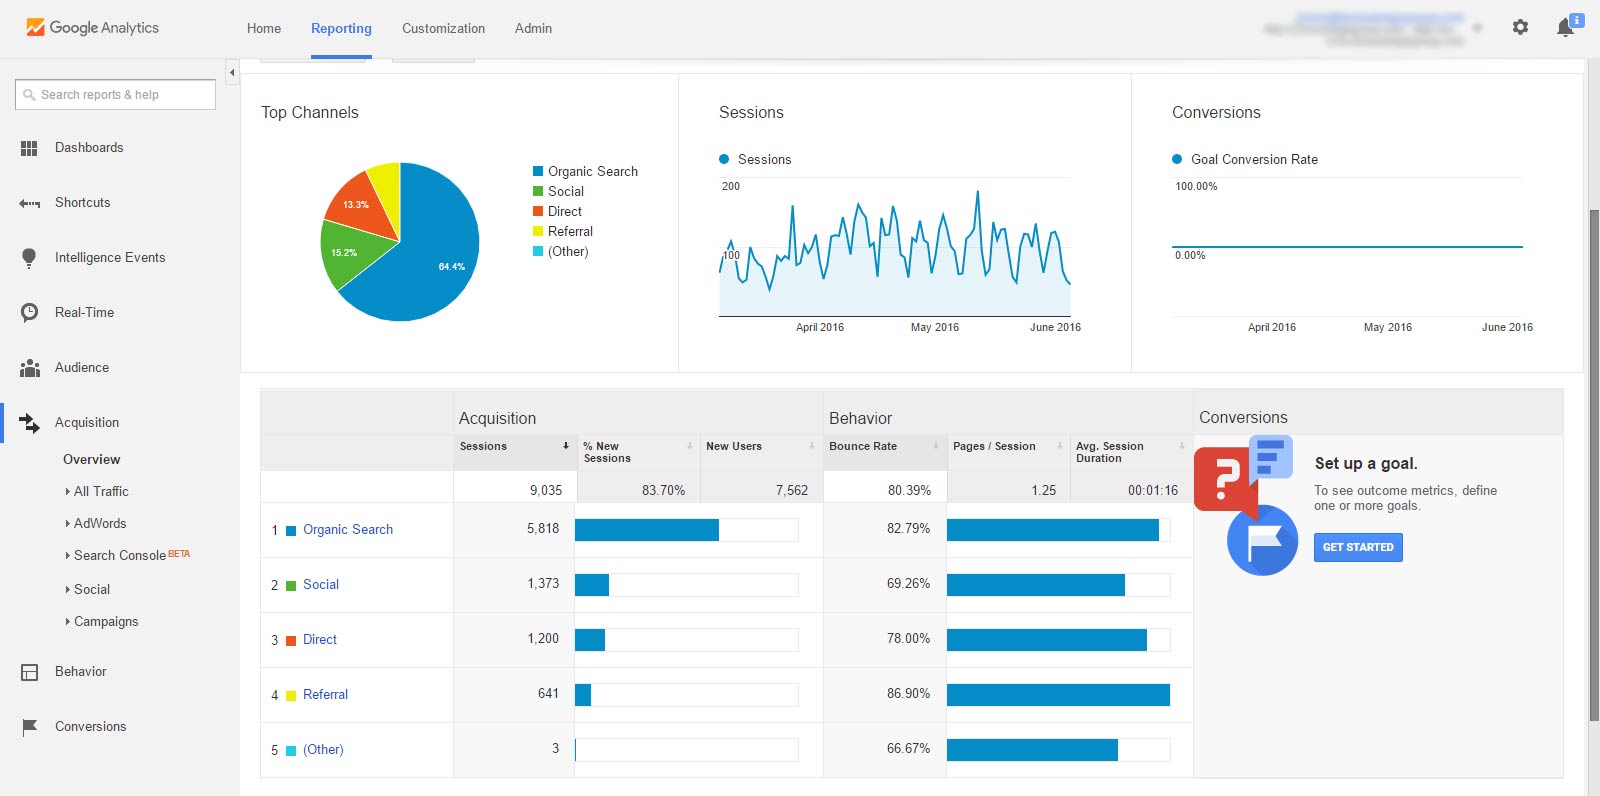Expand the All Traffic submenu
This screenshot has height=796, width=1600.
pyautogui.click(x=100, y=491)
